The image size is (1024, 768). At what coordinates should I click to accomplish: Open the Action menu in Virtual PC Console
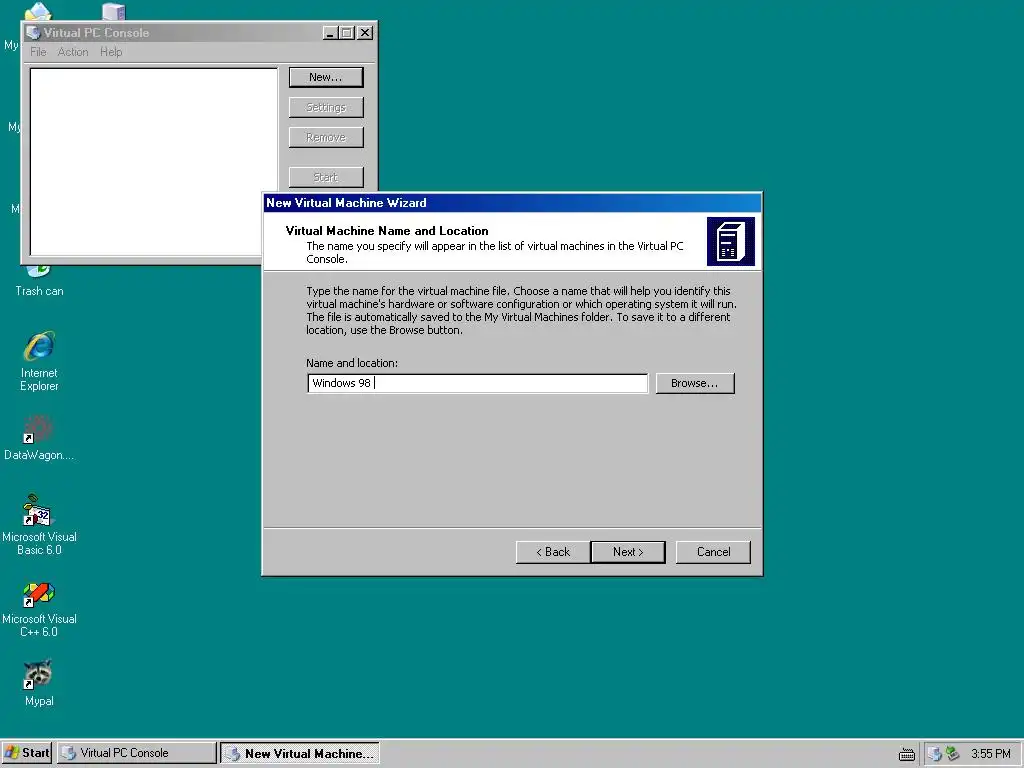(72, 52)
